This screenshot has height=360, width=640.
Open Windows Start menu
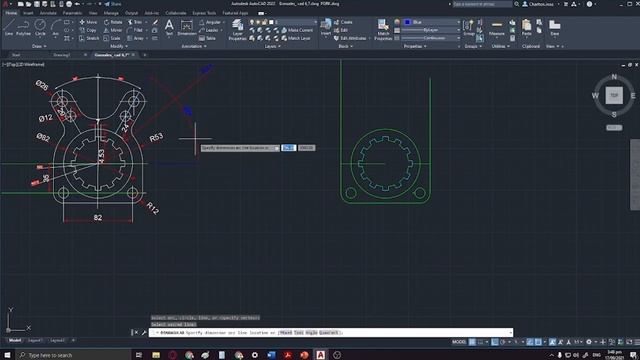tap(7, 355)
